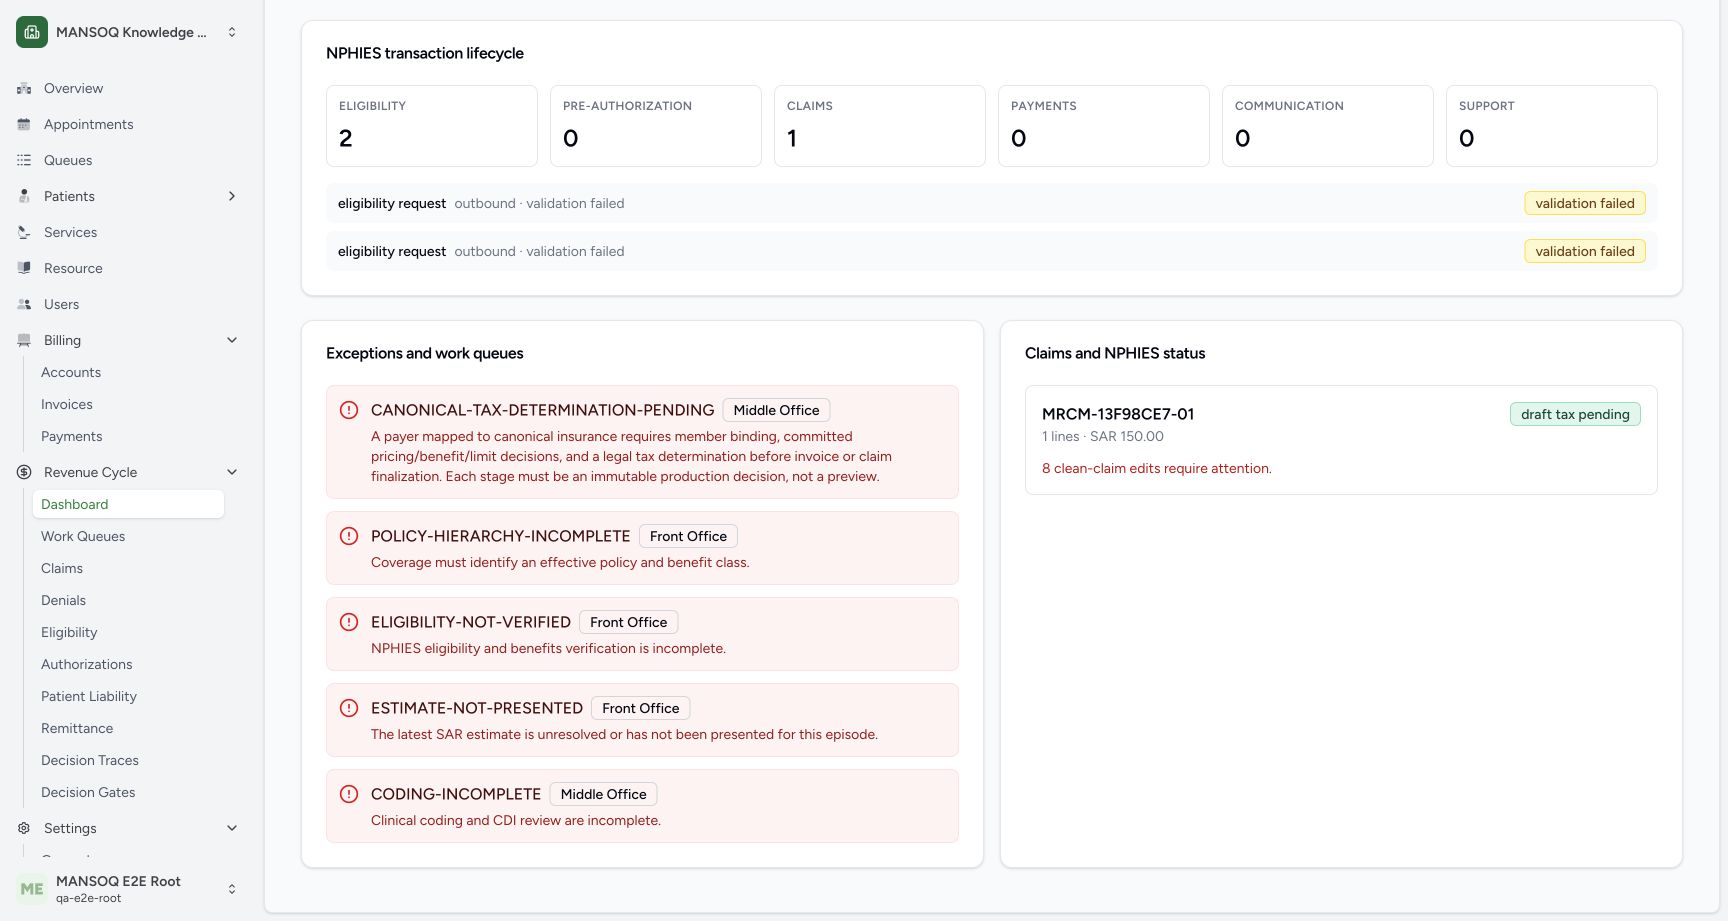Click the Settings gear icon
The image size is (1728, 921).
pyautogui.click(x=24, y=828)
